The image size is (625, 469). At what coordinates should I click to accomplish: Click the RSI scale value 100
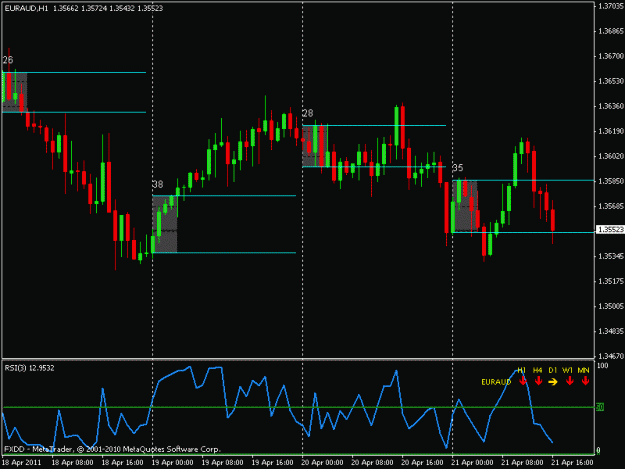tap(602, 366)
